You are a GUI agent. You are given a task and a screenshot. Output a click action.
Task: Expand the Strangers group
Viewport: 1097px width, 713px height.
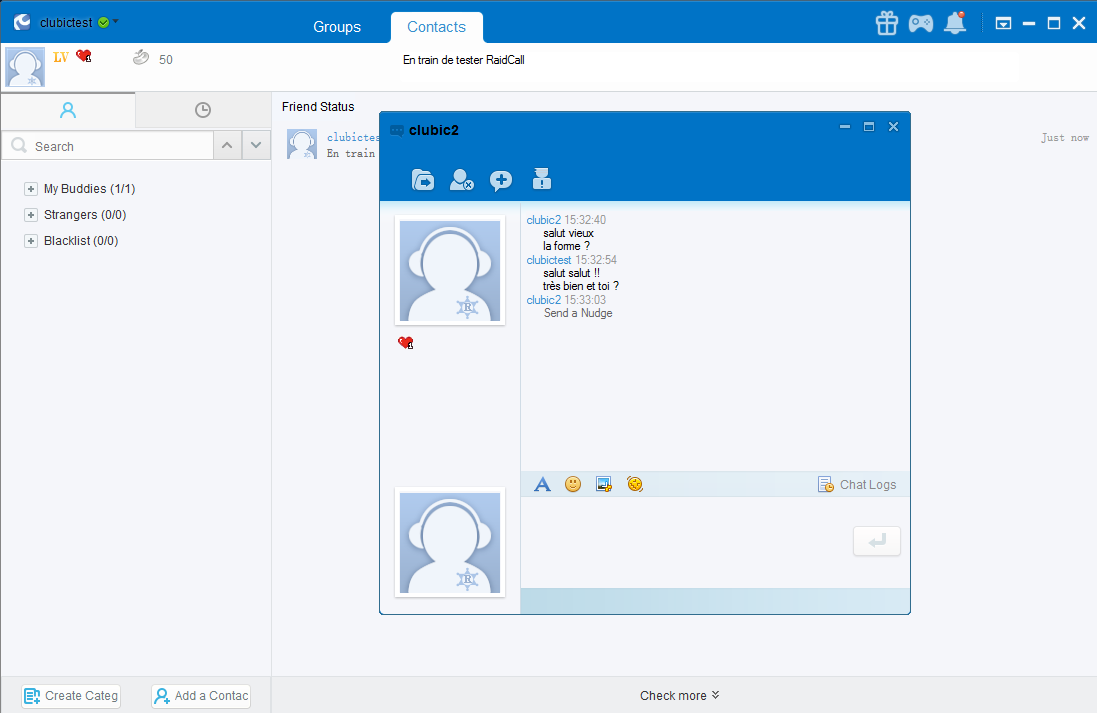coord(31,215)
